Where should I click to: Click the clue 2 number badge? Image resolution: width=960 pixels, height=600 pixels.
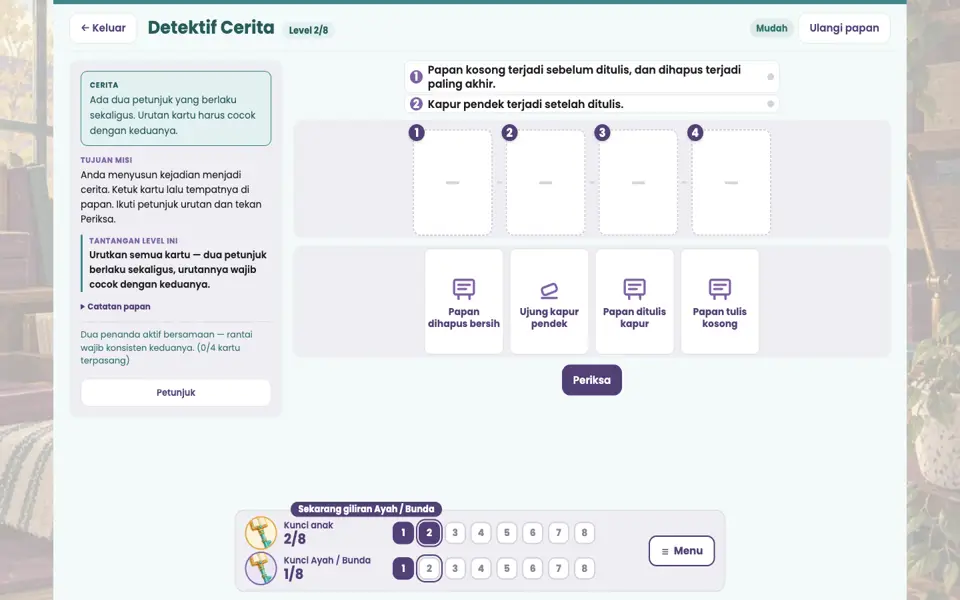click(x=416, y=104)
